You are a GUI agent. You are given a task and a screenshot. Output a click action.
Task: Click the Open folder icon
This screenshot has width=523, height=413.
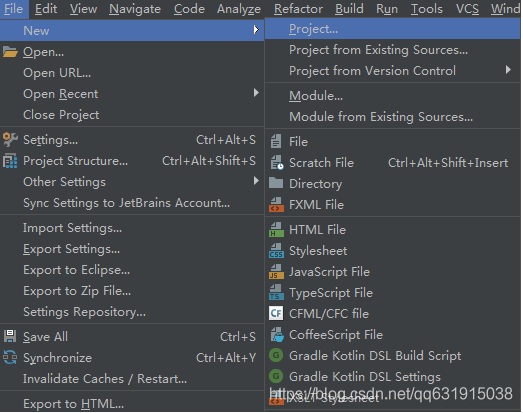pos(10,52)
